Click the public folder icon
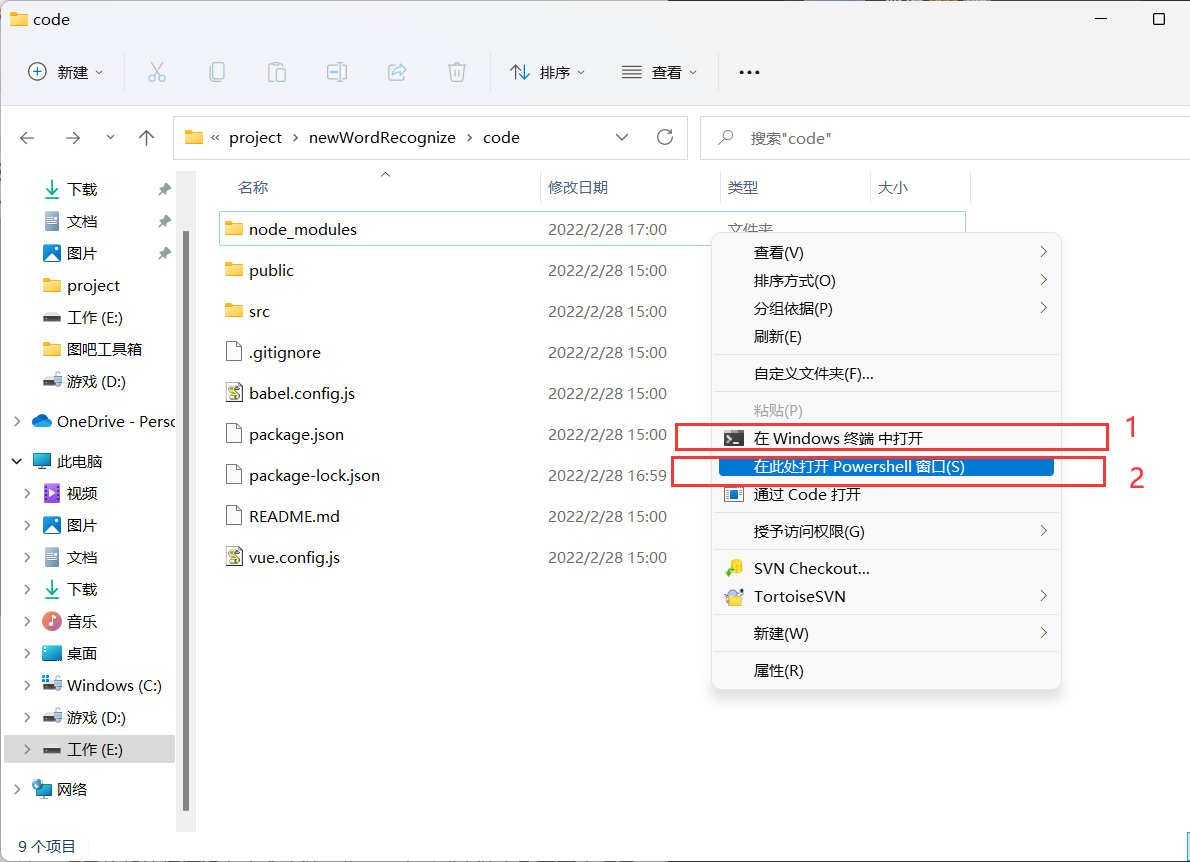 point(234,269)
